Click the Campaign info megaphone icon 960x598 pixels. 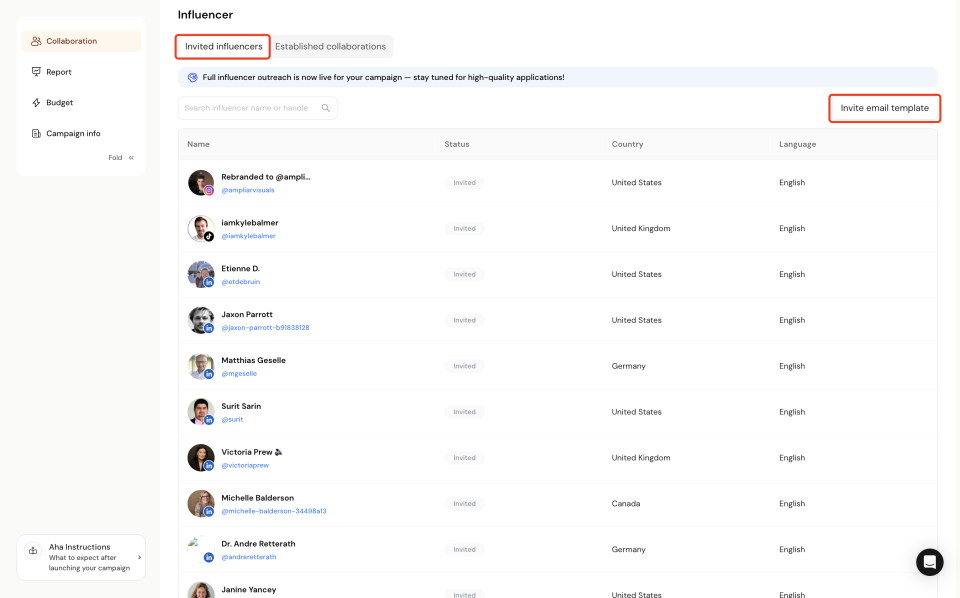[37, 133]
